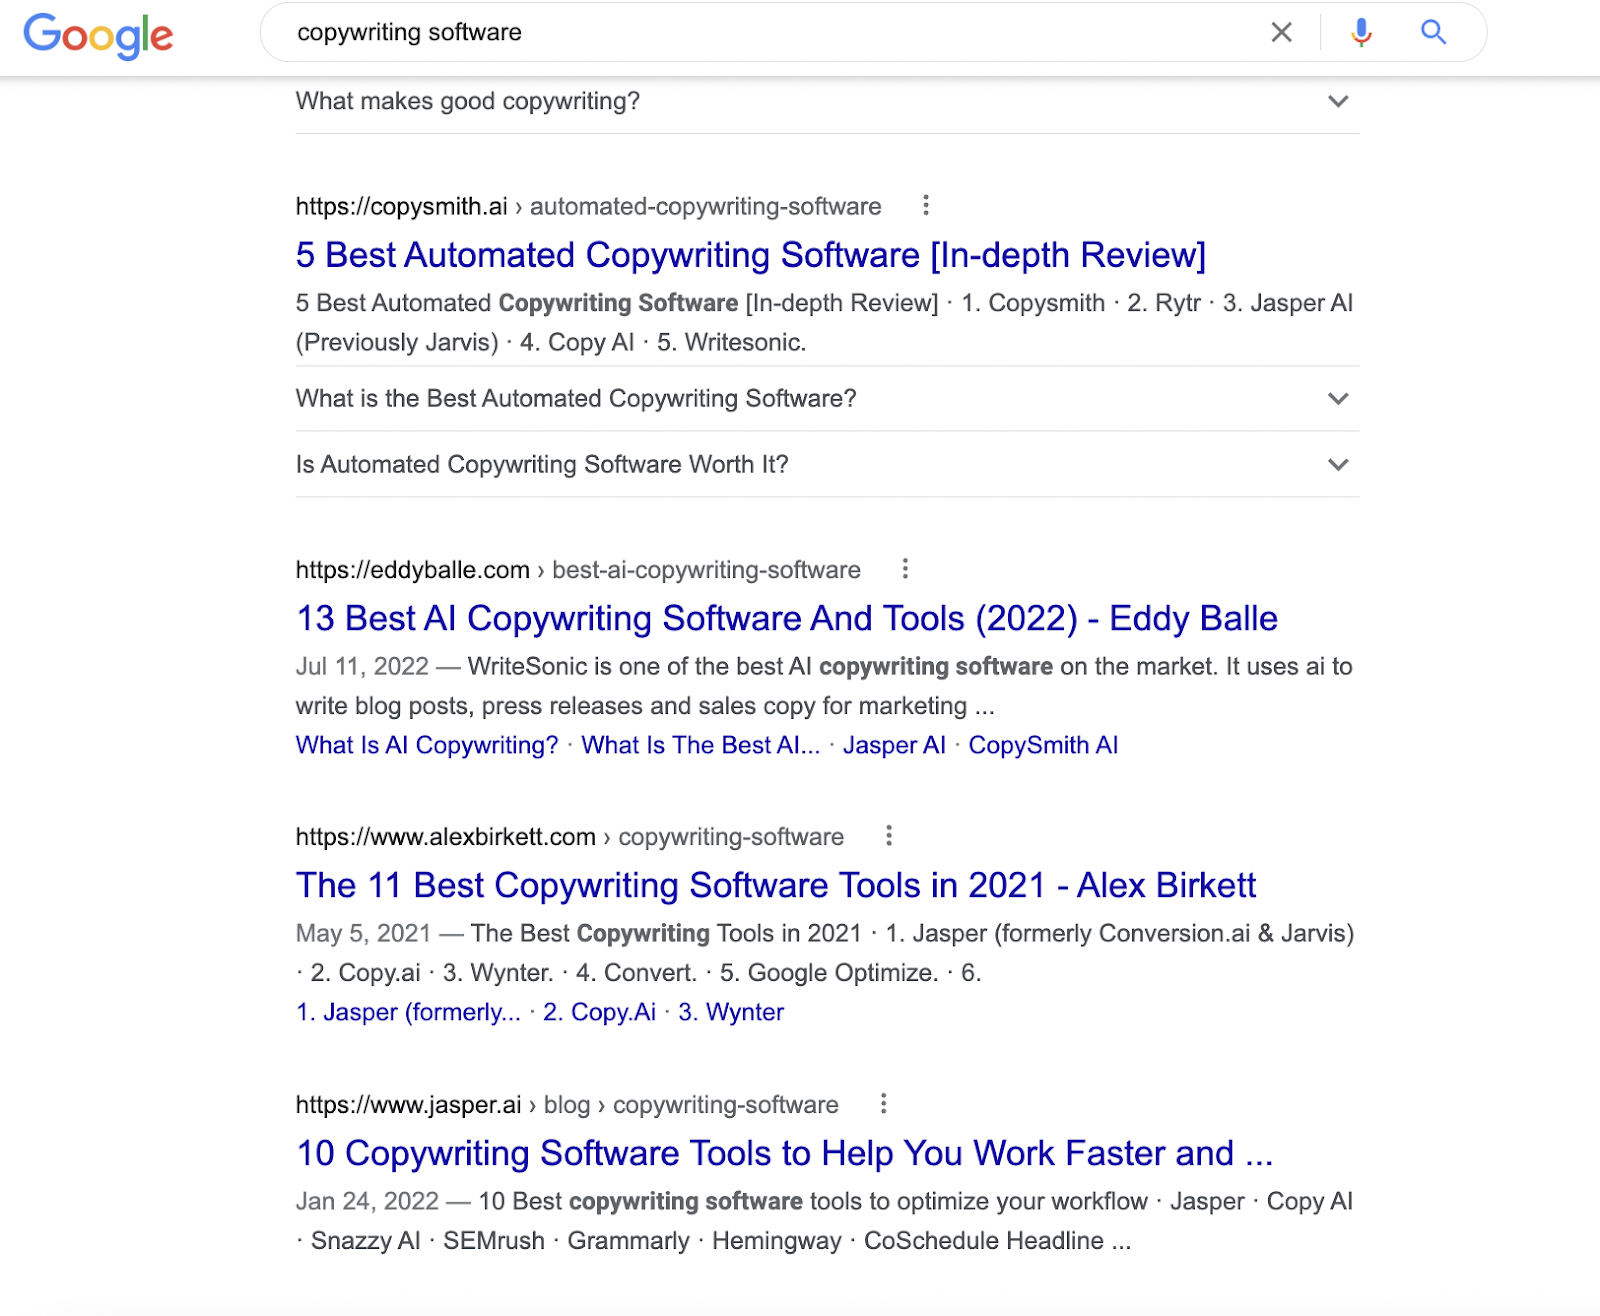
Task: Expand 'What is the Best Automated Copywriting Software?'
Action: point(827,399)
